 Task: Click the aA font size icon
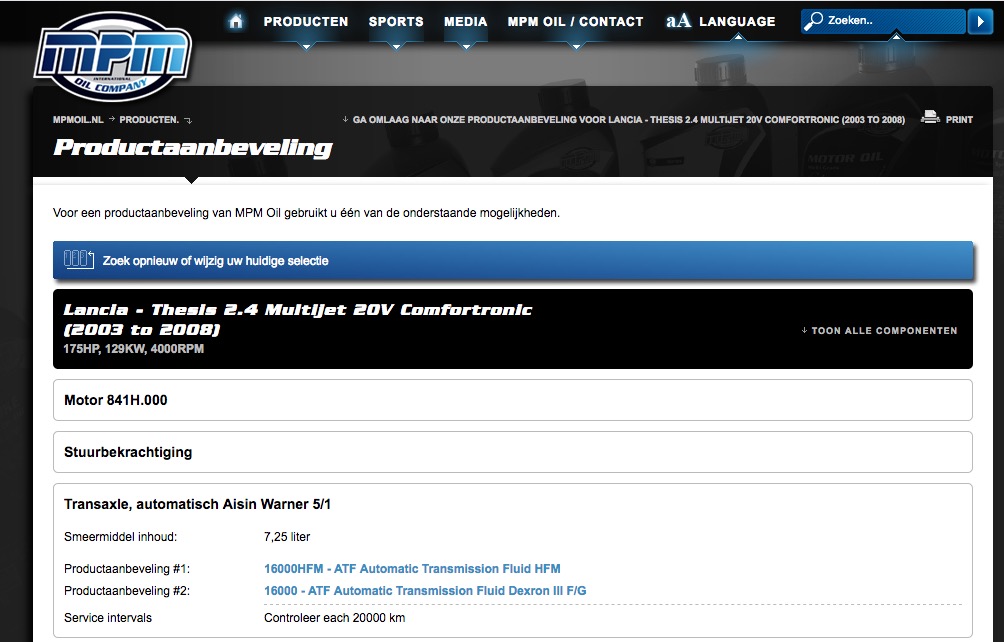click(679, 21)
